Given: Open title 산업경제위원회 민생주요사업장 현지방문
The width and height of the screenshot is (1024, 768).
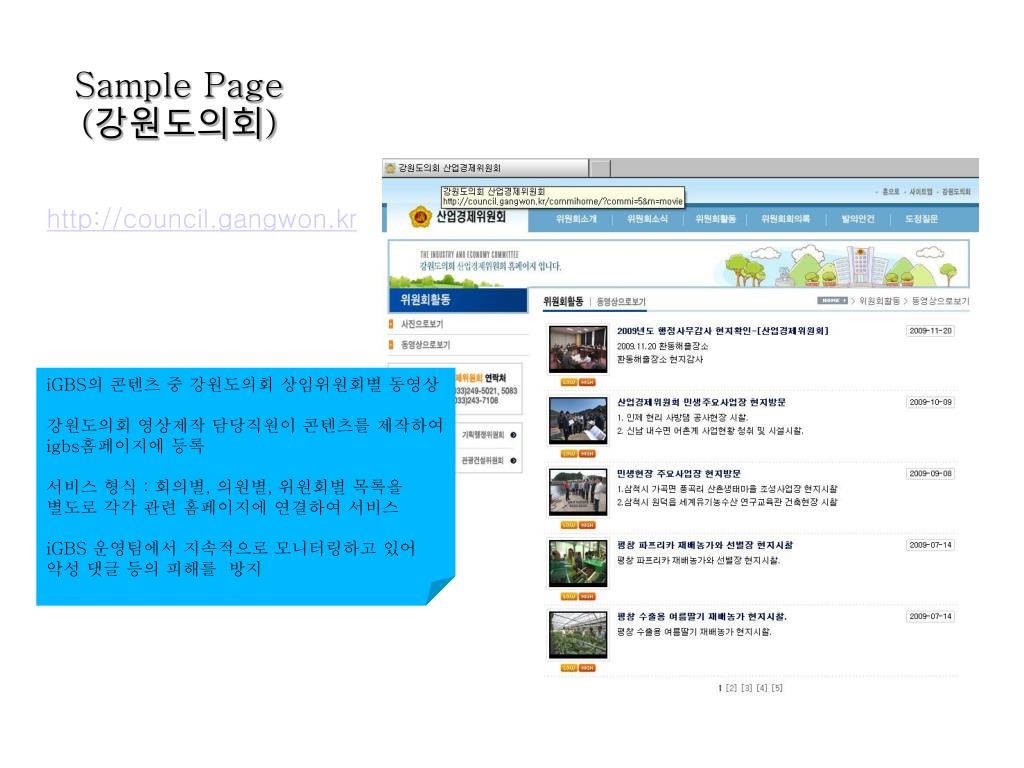Looking at the screenshot, I should click(x=701, y=402).
